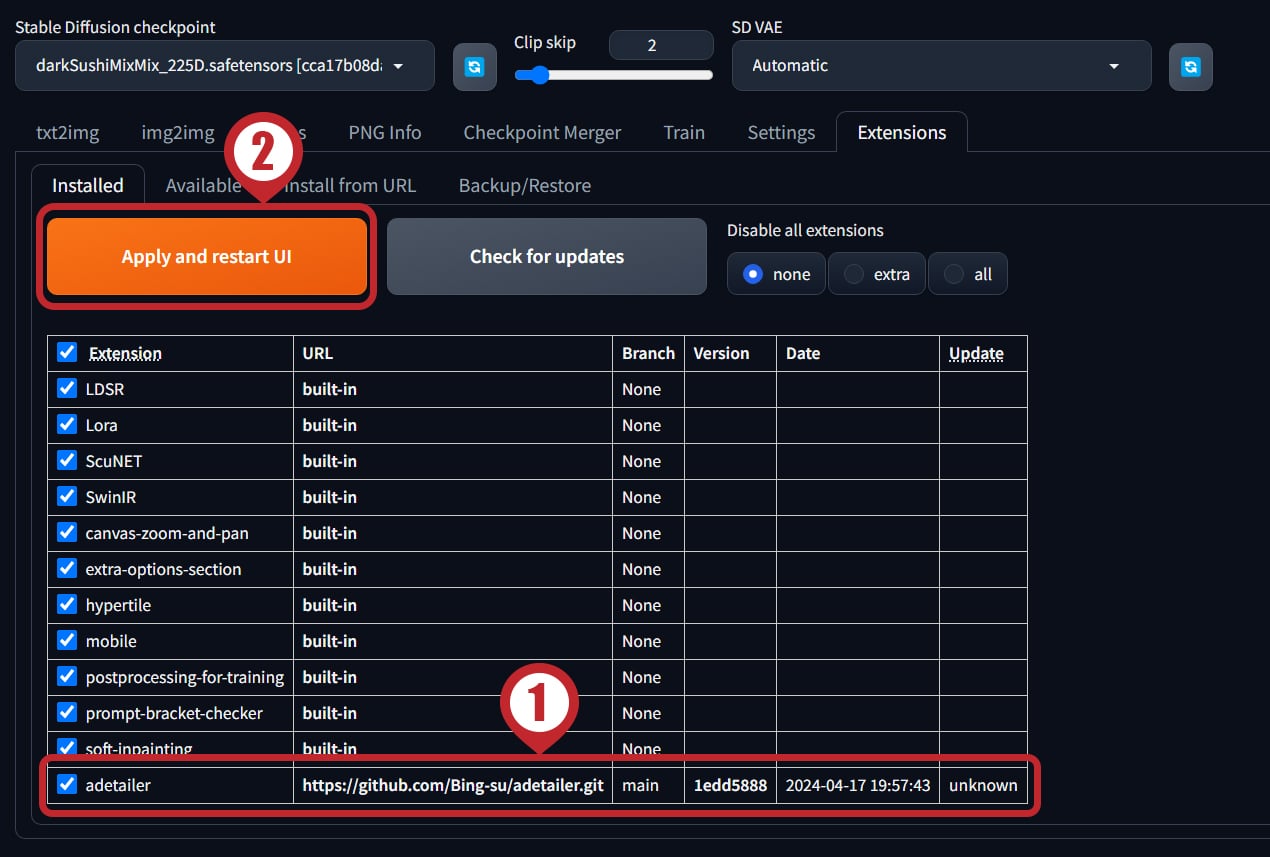1270x857 pixels.
Task: Disable the canvas-zoom-and-pan extension checkbox
Action: pos(67,532)
